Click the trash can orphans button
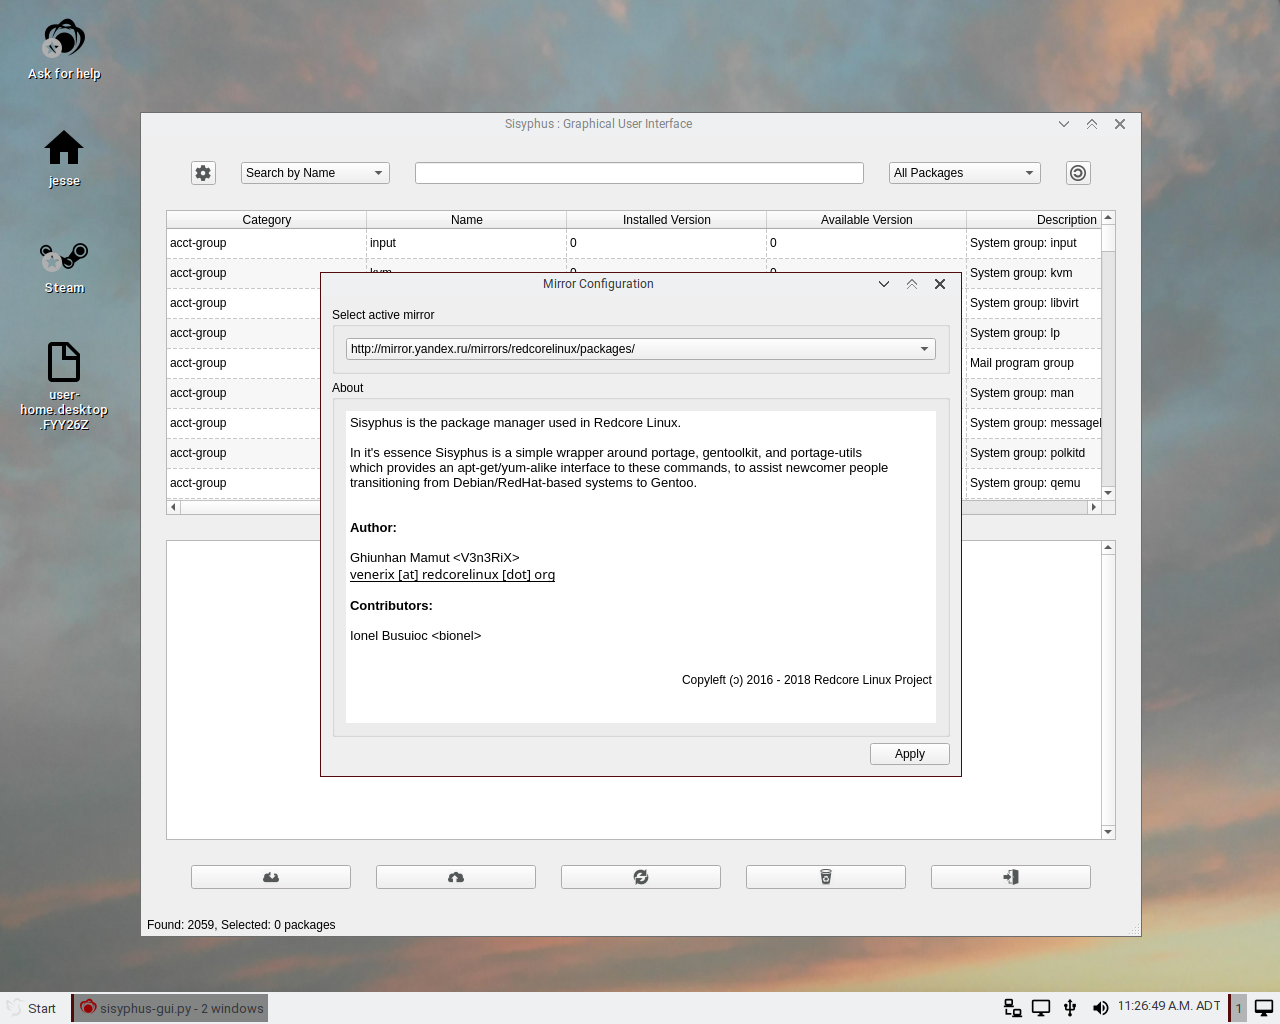Viewport: 1280px width, 1024px height. pyautogui.click(x=826, y=877)
